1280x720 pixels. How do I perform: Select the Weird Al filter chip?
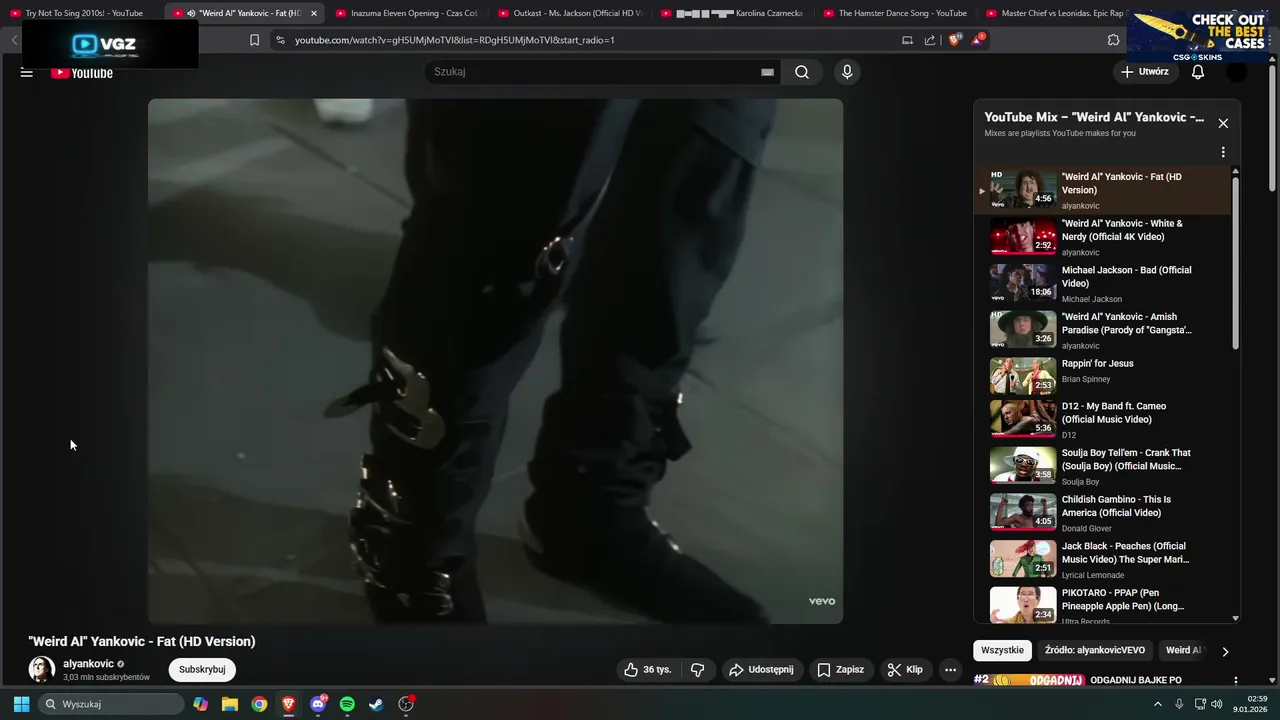tap(1184, 650)
